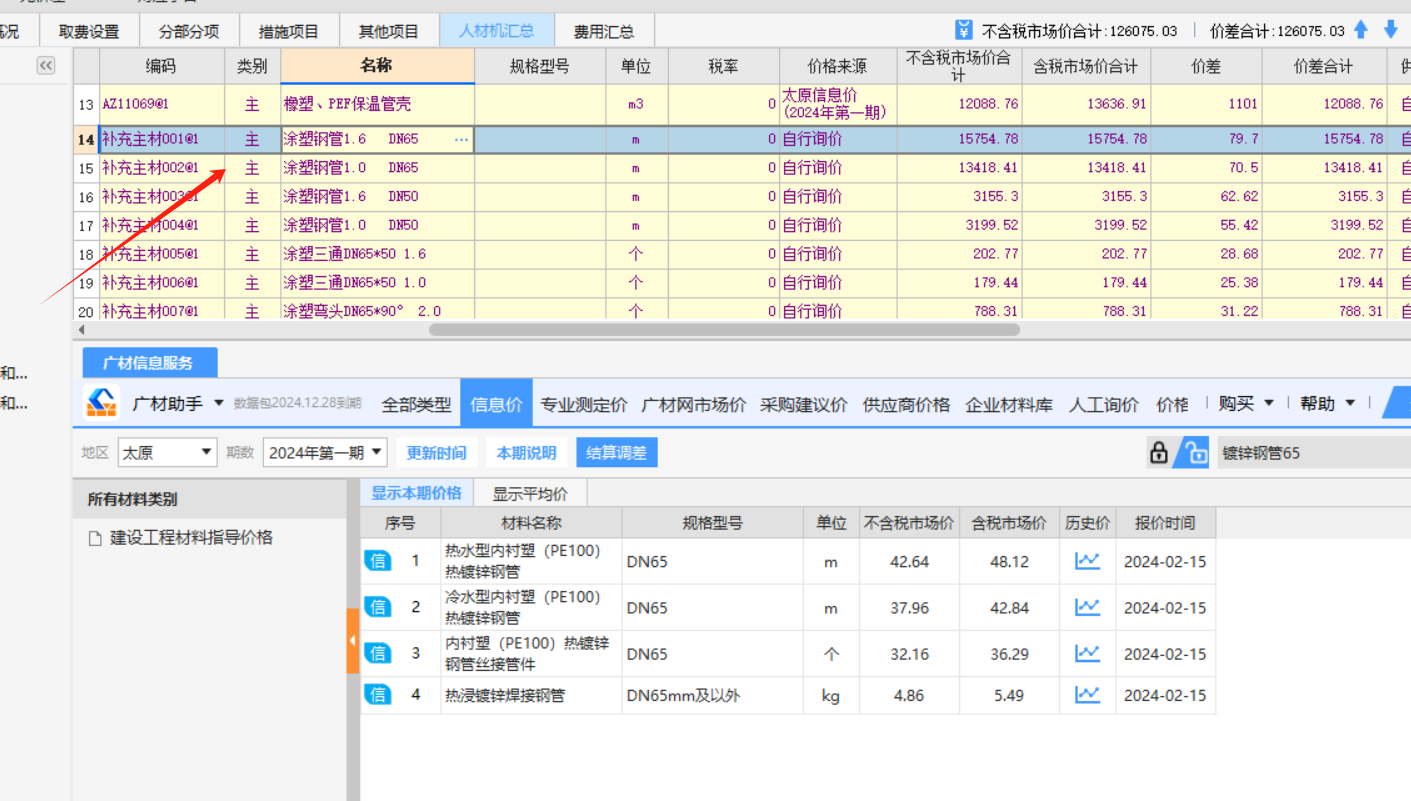Switch to 措施项目 tab

[289, 31]
